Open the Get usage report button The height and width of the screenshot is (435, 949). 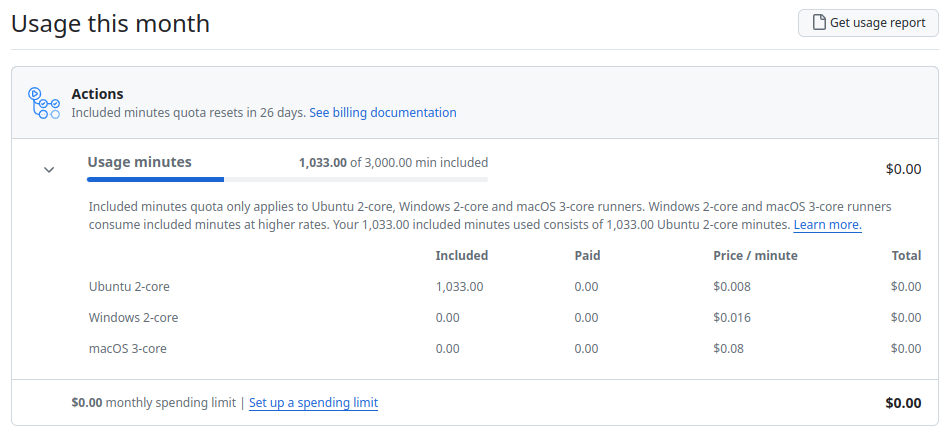click(x=868, y=23)
